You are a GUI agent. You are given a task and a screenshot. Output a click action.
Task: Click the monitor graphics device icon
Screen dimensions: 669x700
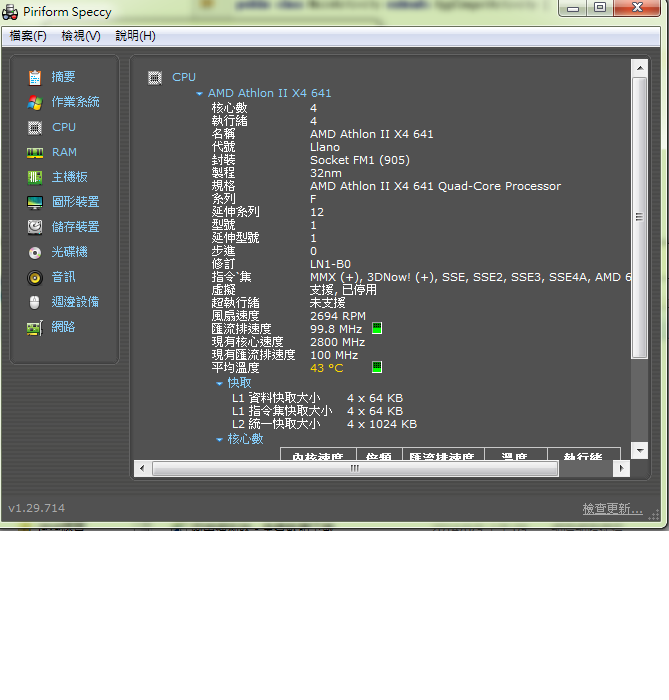[35, 203]
